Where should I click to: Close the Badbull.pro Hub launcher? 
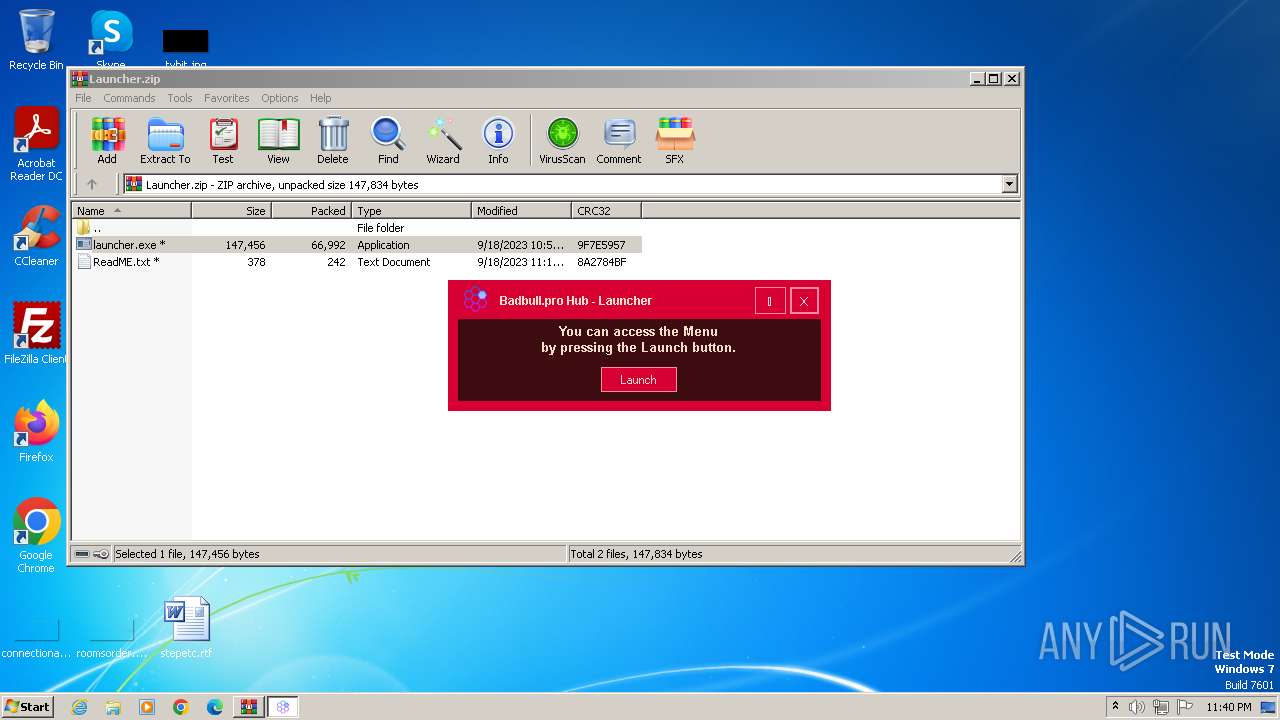click(x=804, y=301)
